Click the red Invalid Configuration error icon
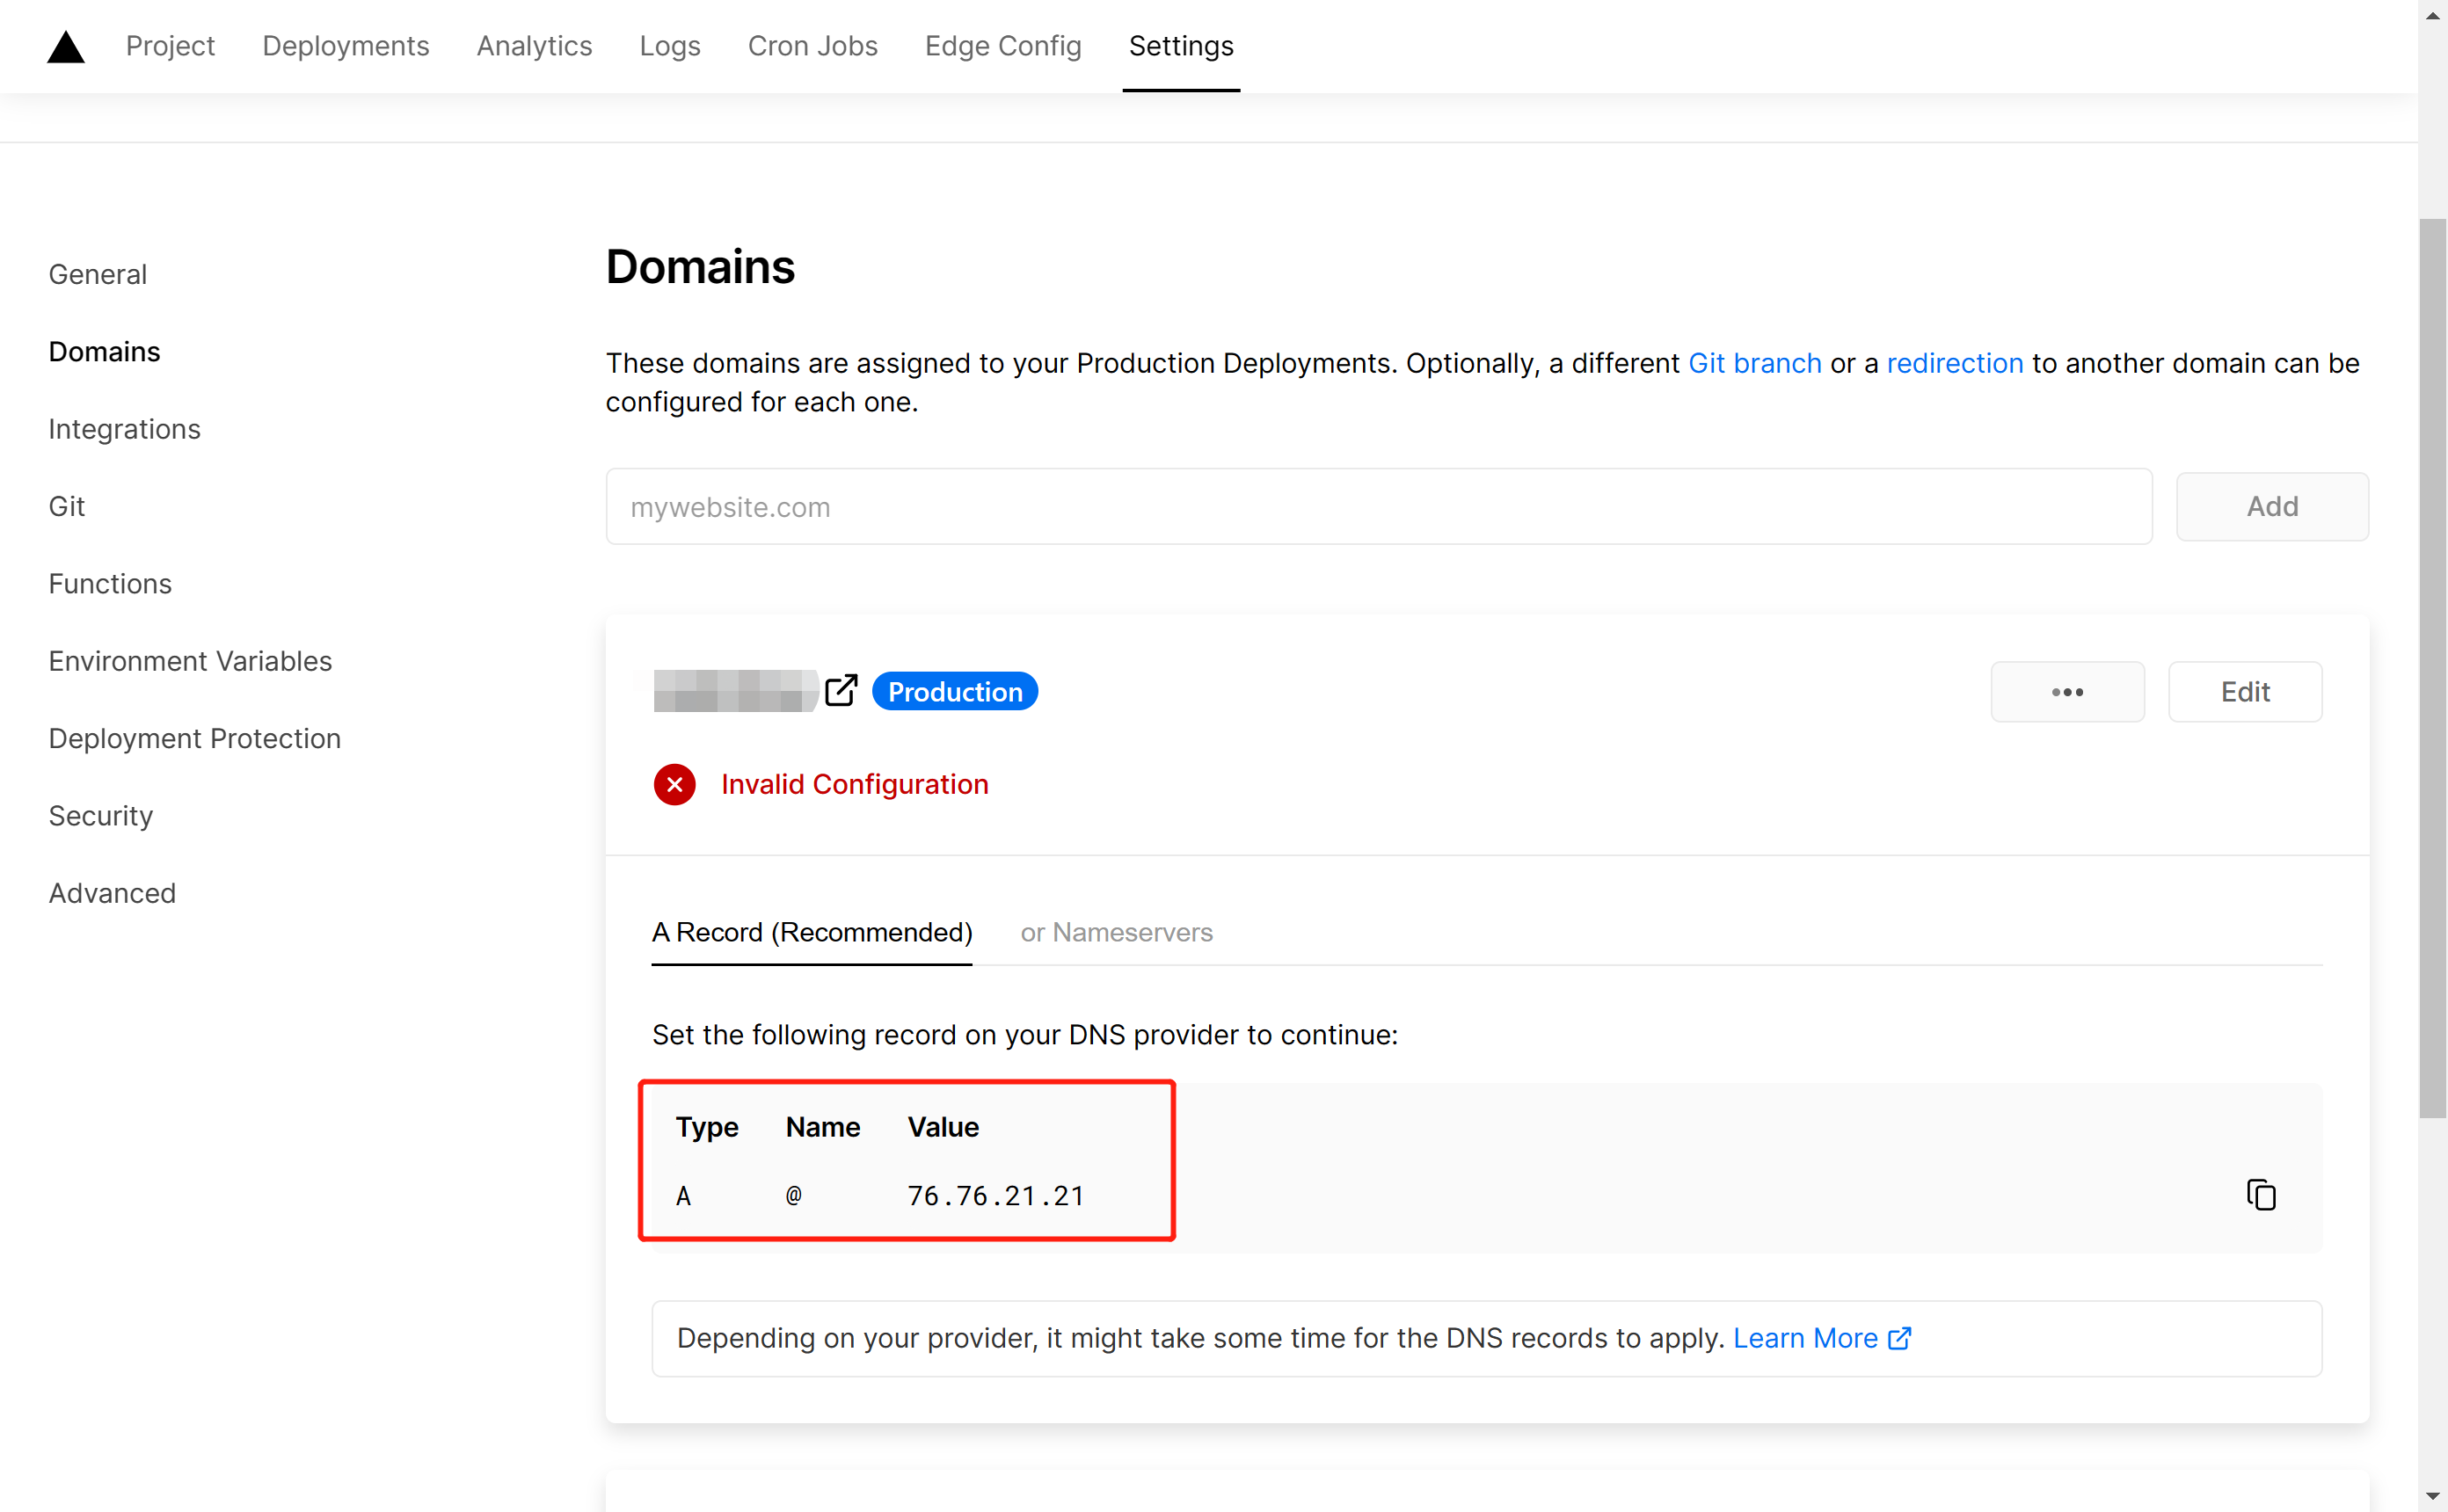The height and width of the screenshot is (1512, 2448). [675, 784]
